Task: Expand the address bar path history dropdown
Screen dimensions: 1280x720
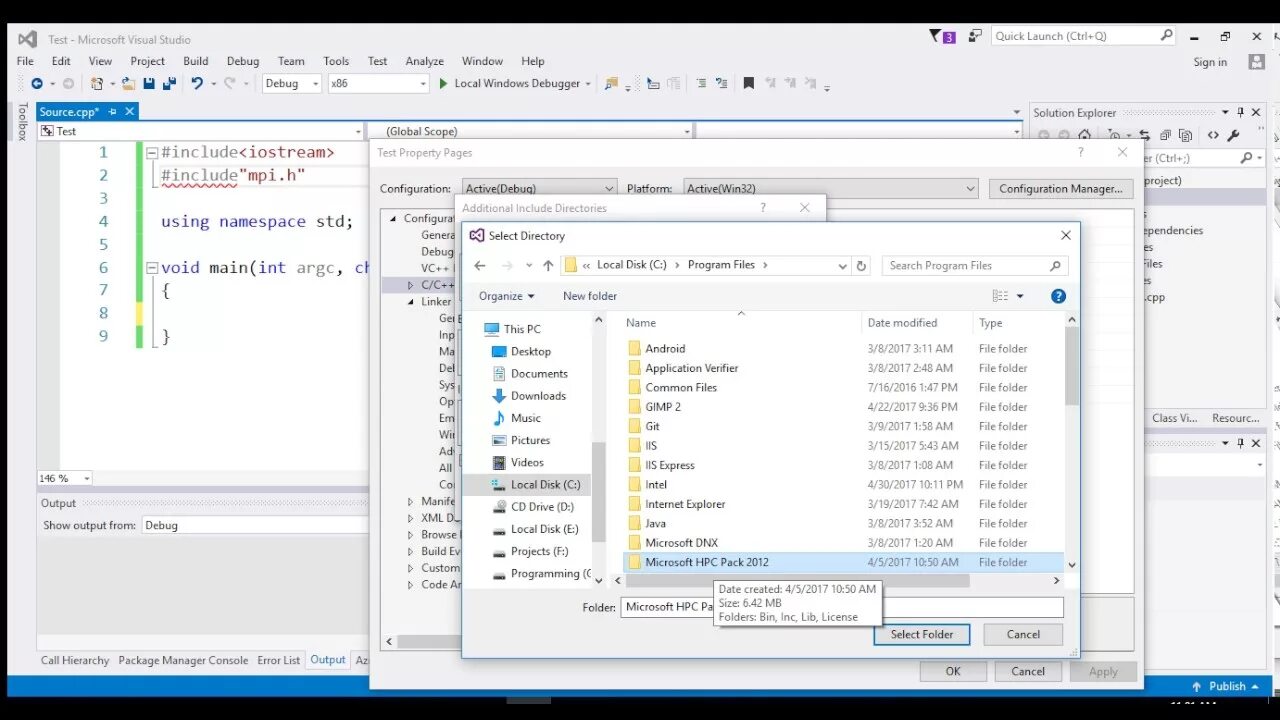Action: (x=842, y=266)
